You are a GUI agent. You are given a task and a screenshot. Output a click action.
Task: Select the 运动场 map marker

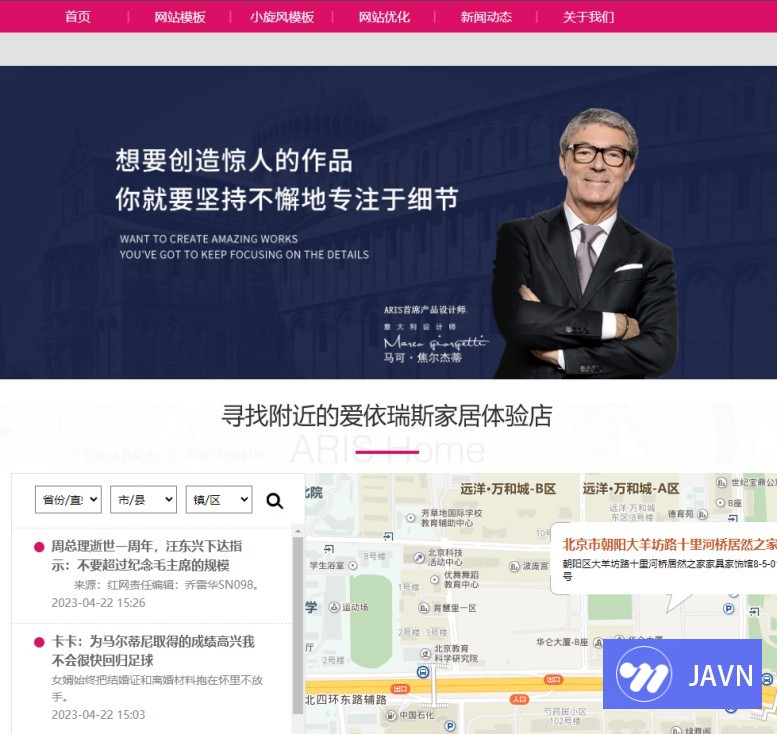tap(334, 607)
